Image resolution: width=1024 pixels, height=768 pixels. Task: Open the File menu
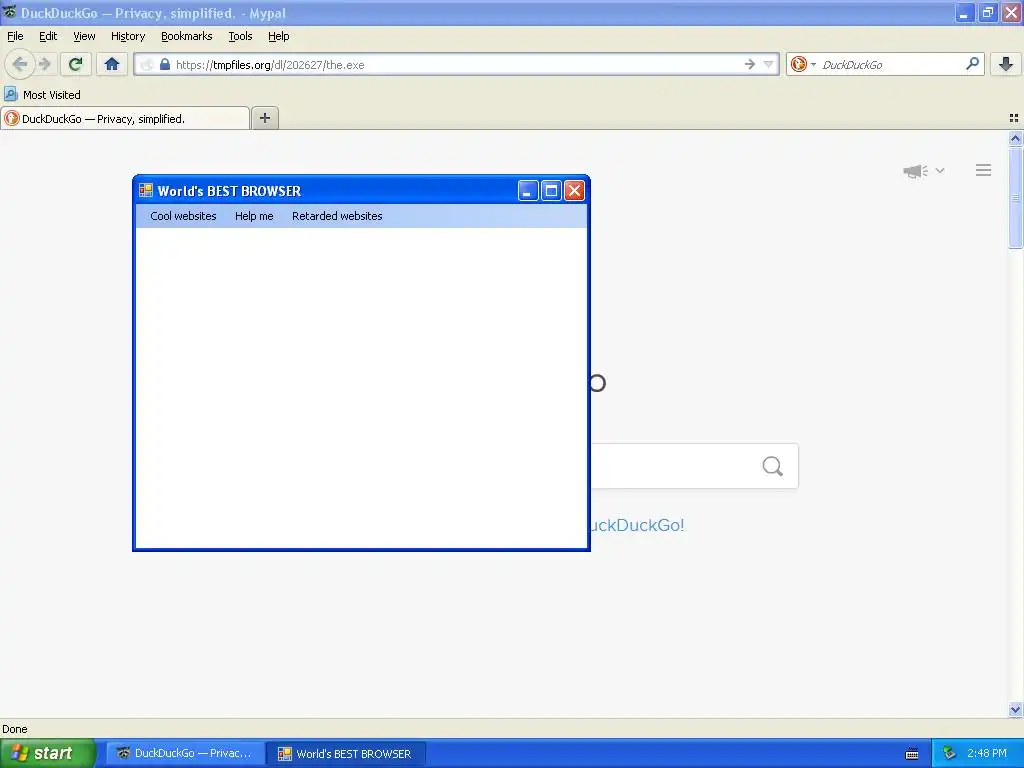[x=15, y=37]
